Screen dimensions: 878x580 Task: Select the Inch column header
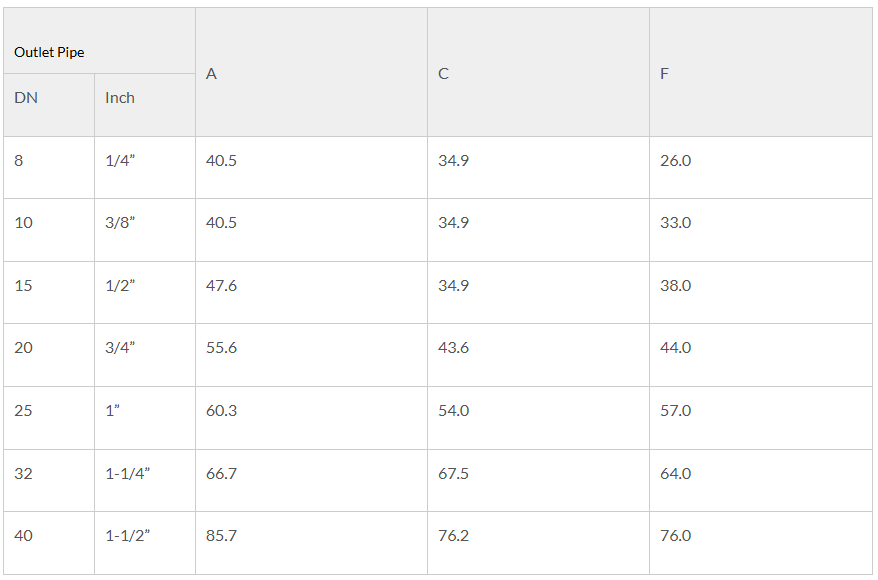coord(144,105)
